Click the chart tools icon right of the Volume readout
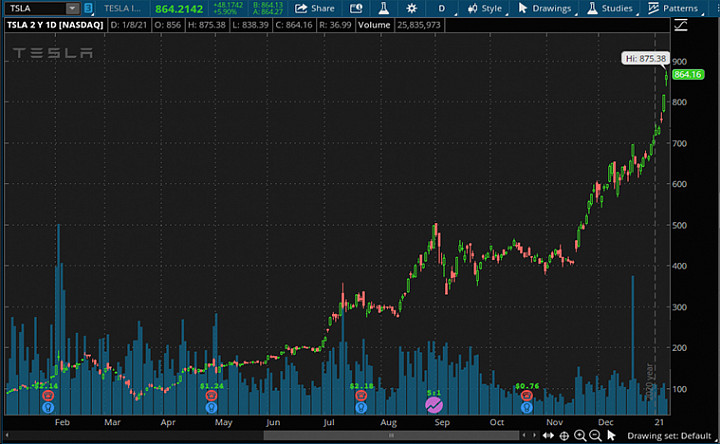 click(x=681, y=25)
